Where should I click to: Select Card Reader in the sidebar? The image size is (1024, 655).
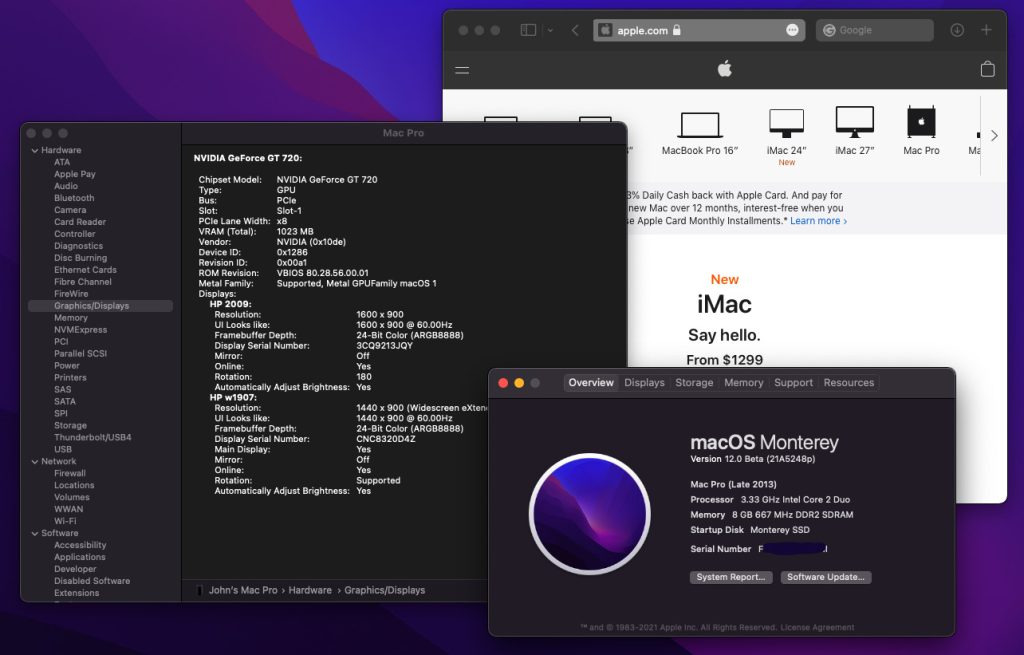pyautogui.click(x=80, y=222)
